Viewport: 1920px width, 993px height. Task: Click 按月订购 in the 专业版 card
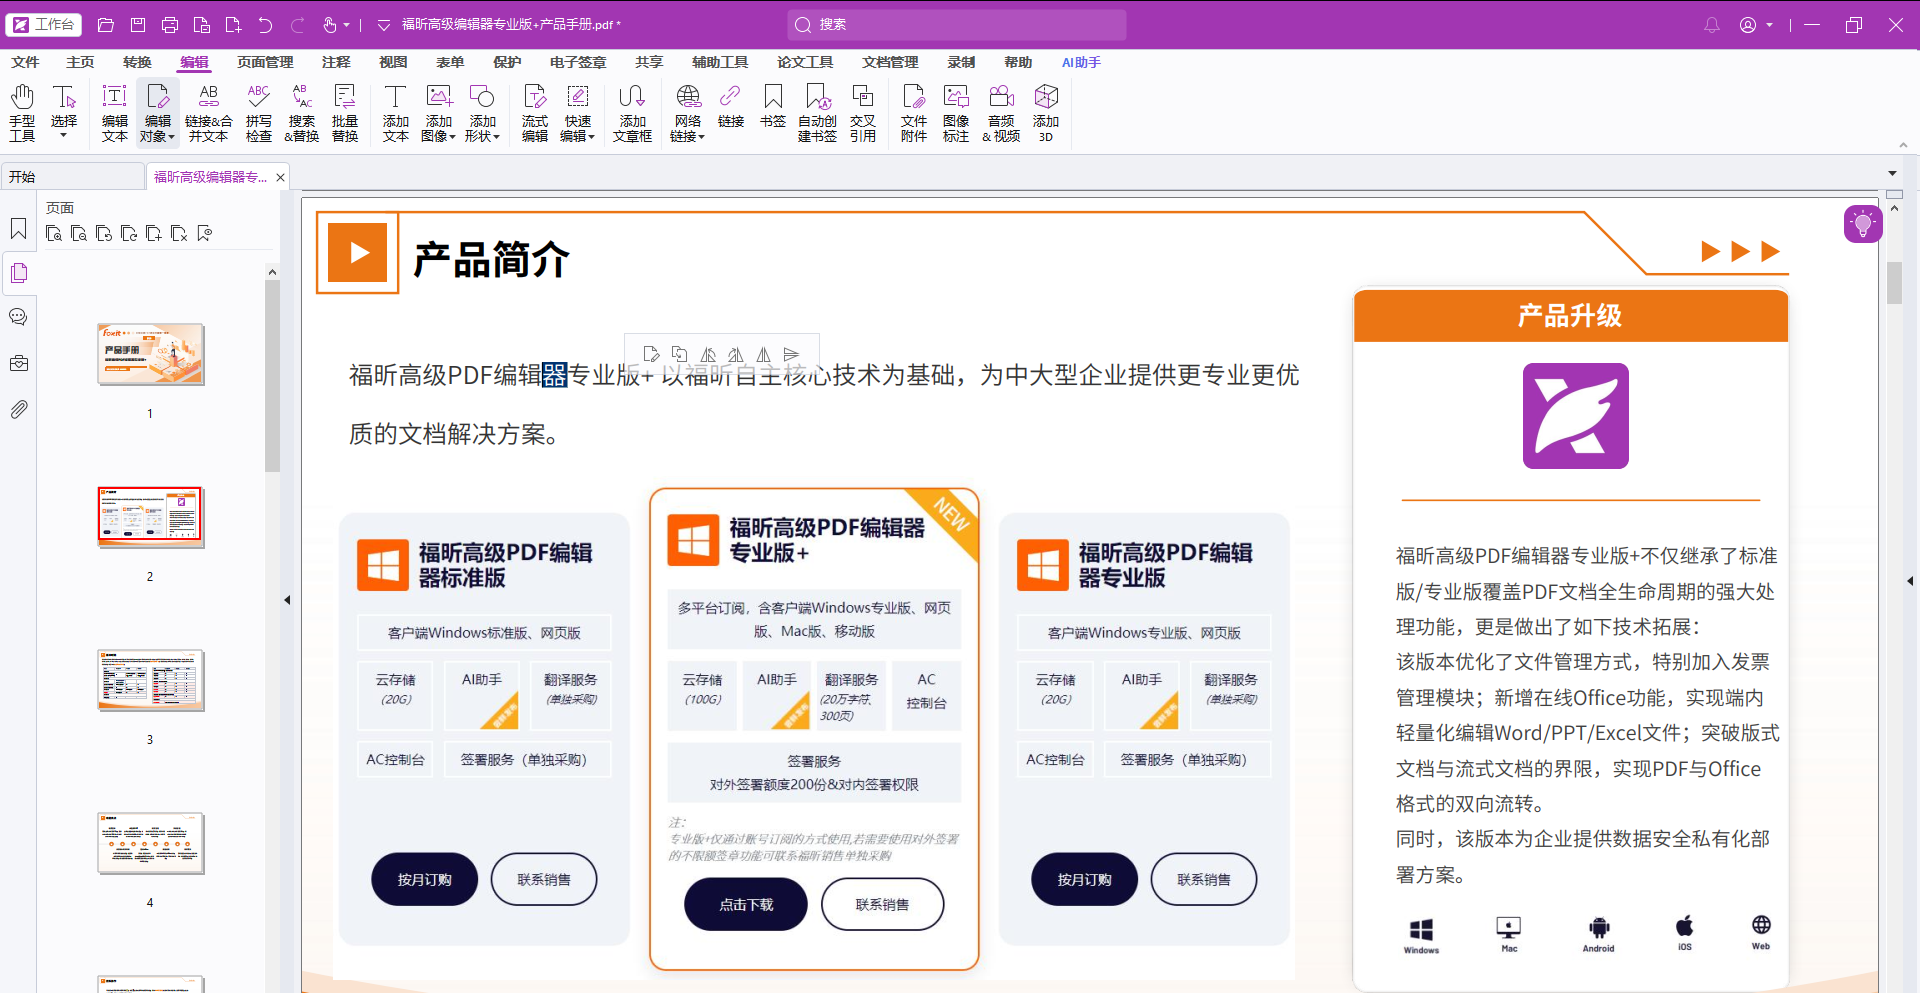coord(1084,880)
